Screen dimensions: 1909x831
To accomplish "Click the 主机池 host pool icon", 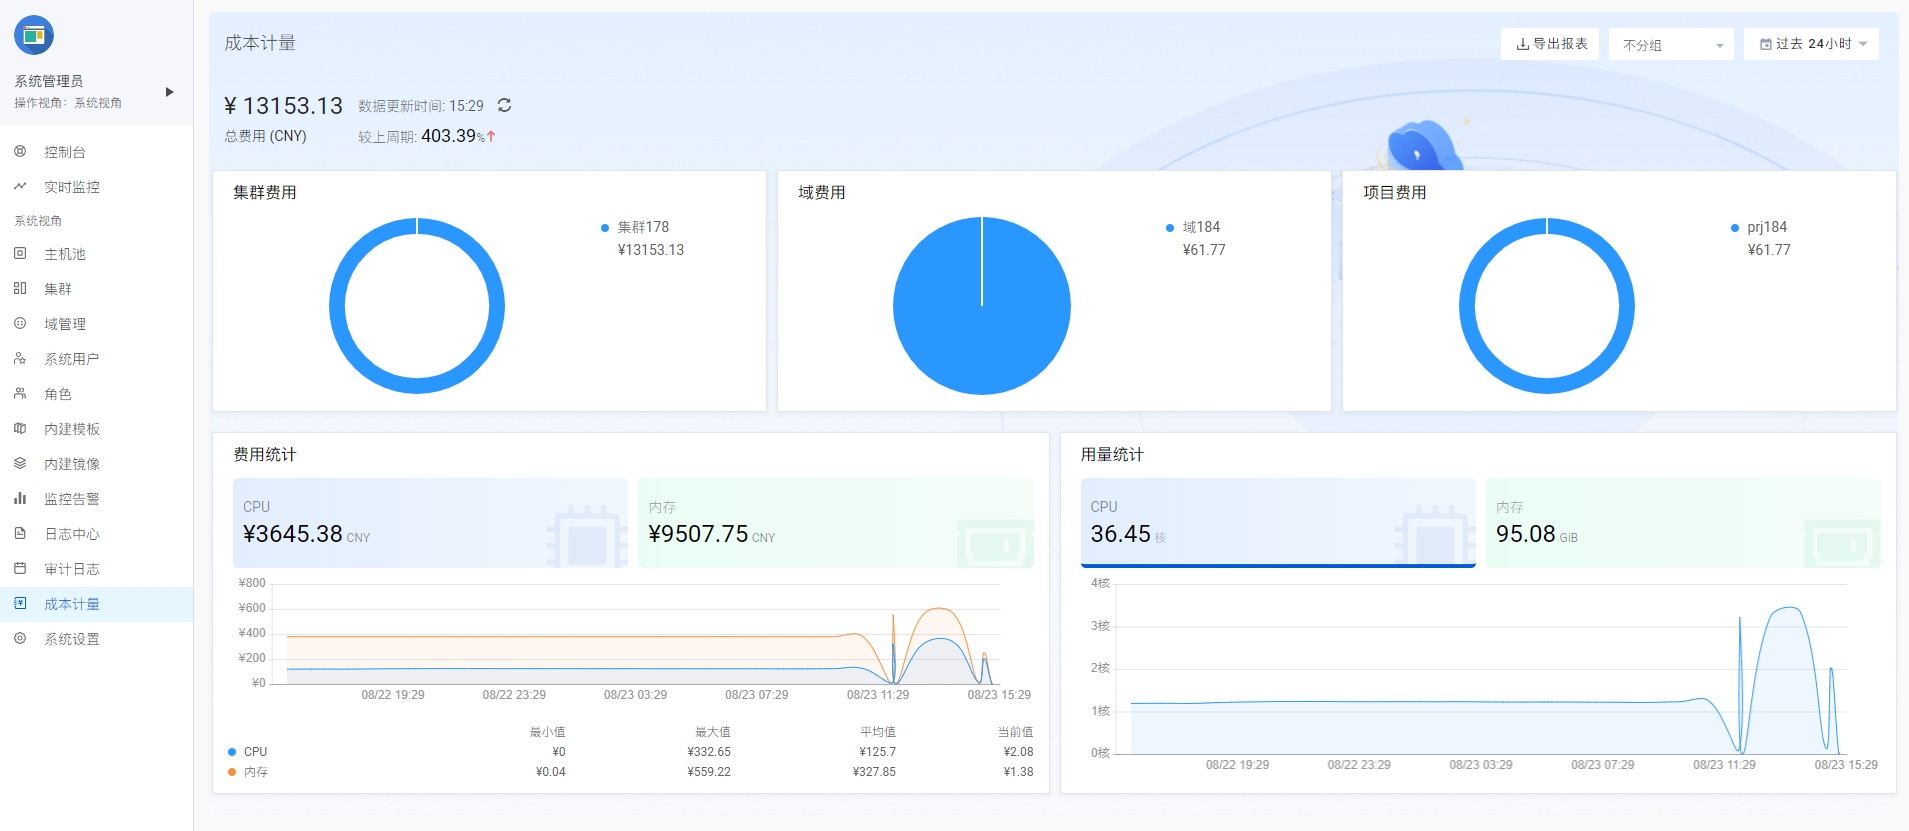I will click(x=20, y=254).
